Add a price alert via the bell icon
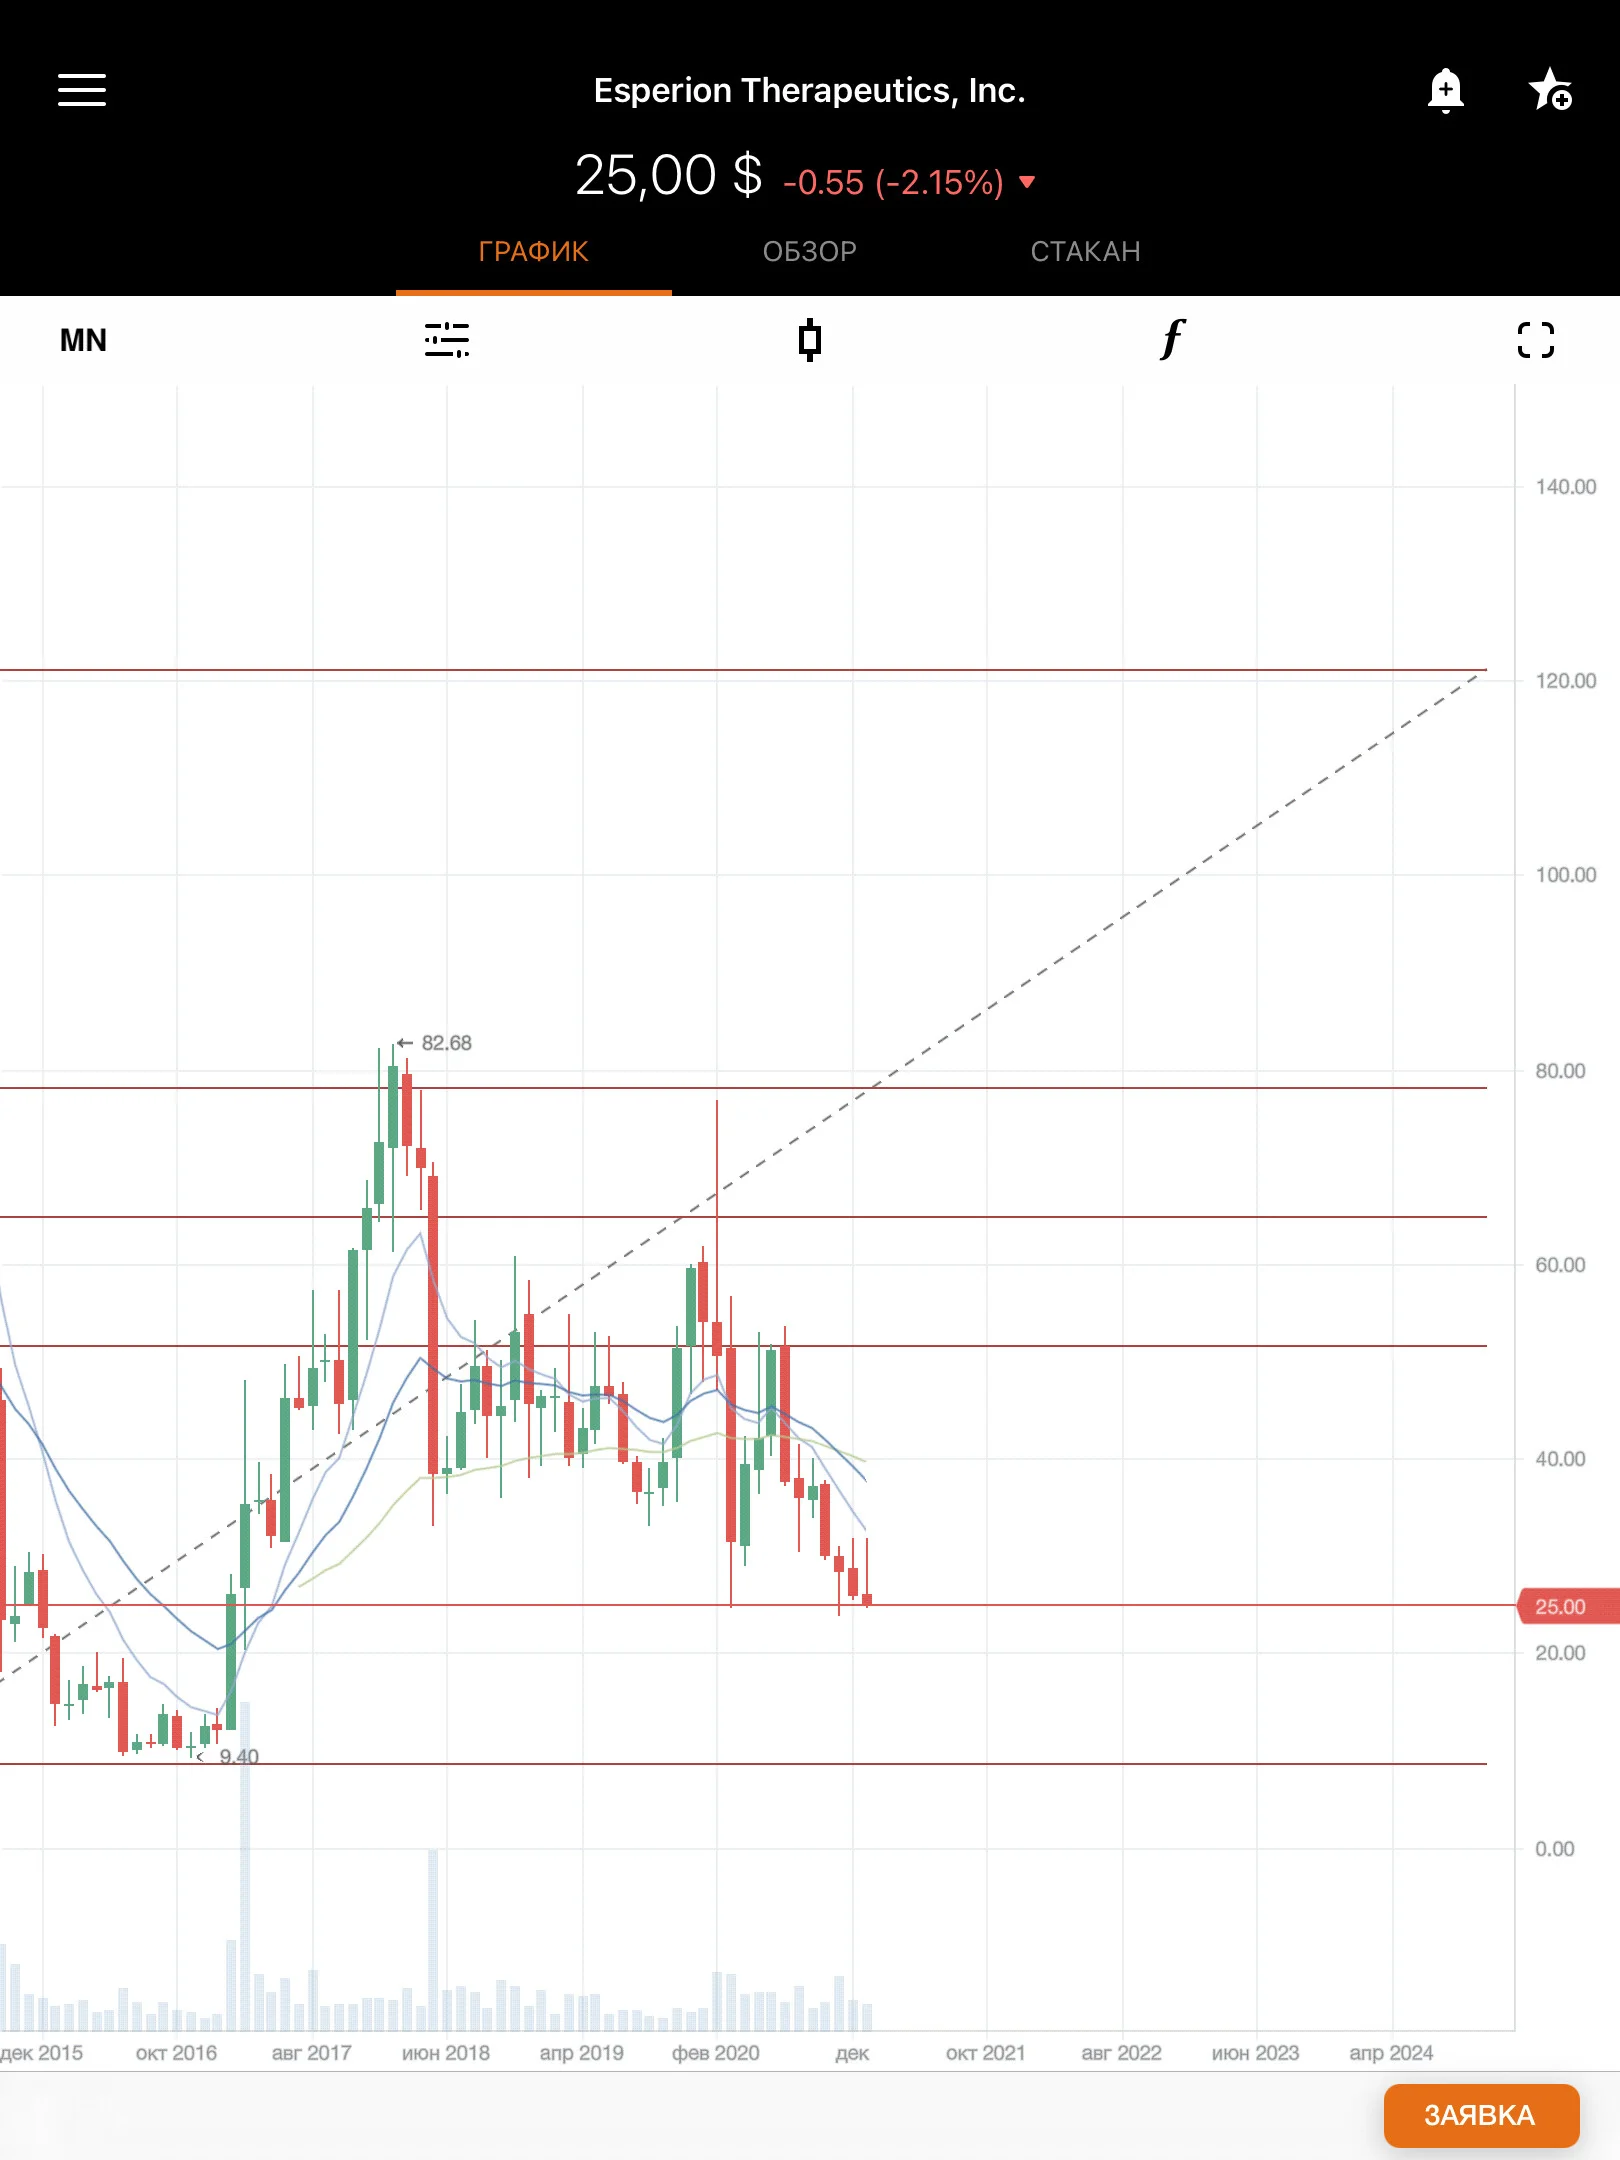 coord(1445,91)
